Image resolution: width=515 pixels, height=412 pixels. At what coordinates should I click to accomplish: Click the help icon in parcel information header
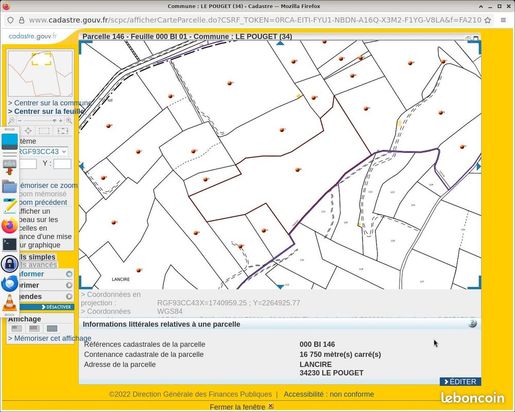tap(472, 324)
